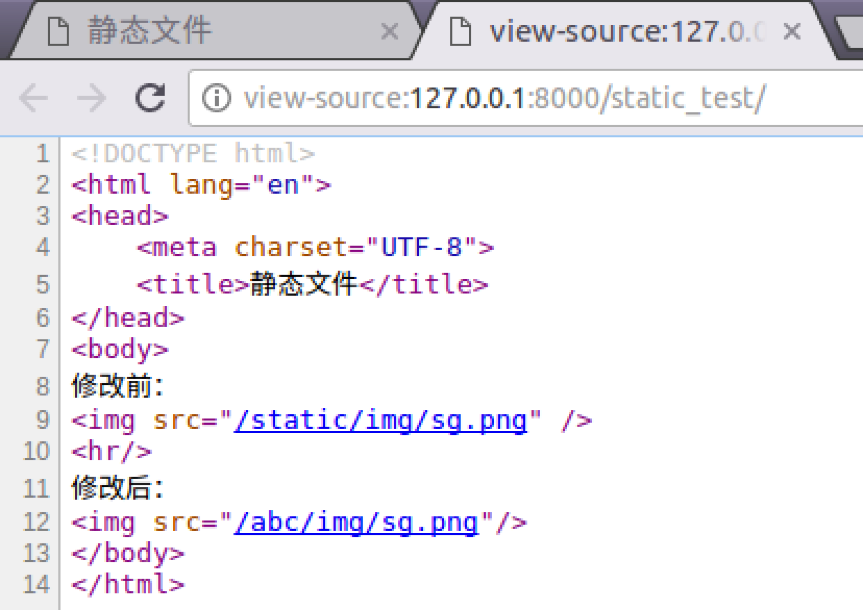This screenshot has height=610, width=863.
Task: Close the view-source tab
Action: click(792, 32)
